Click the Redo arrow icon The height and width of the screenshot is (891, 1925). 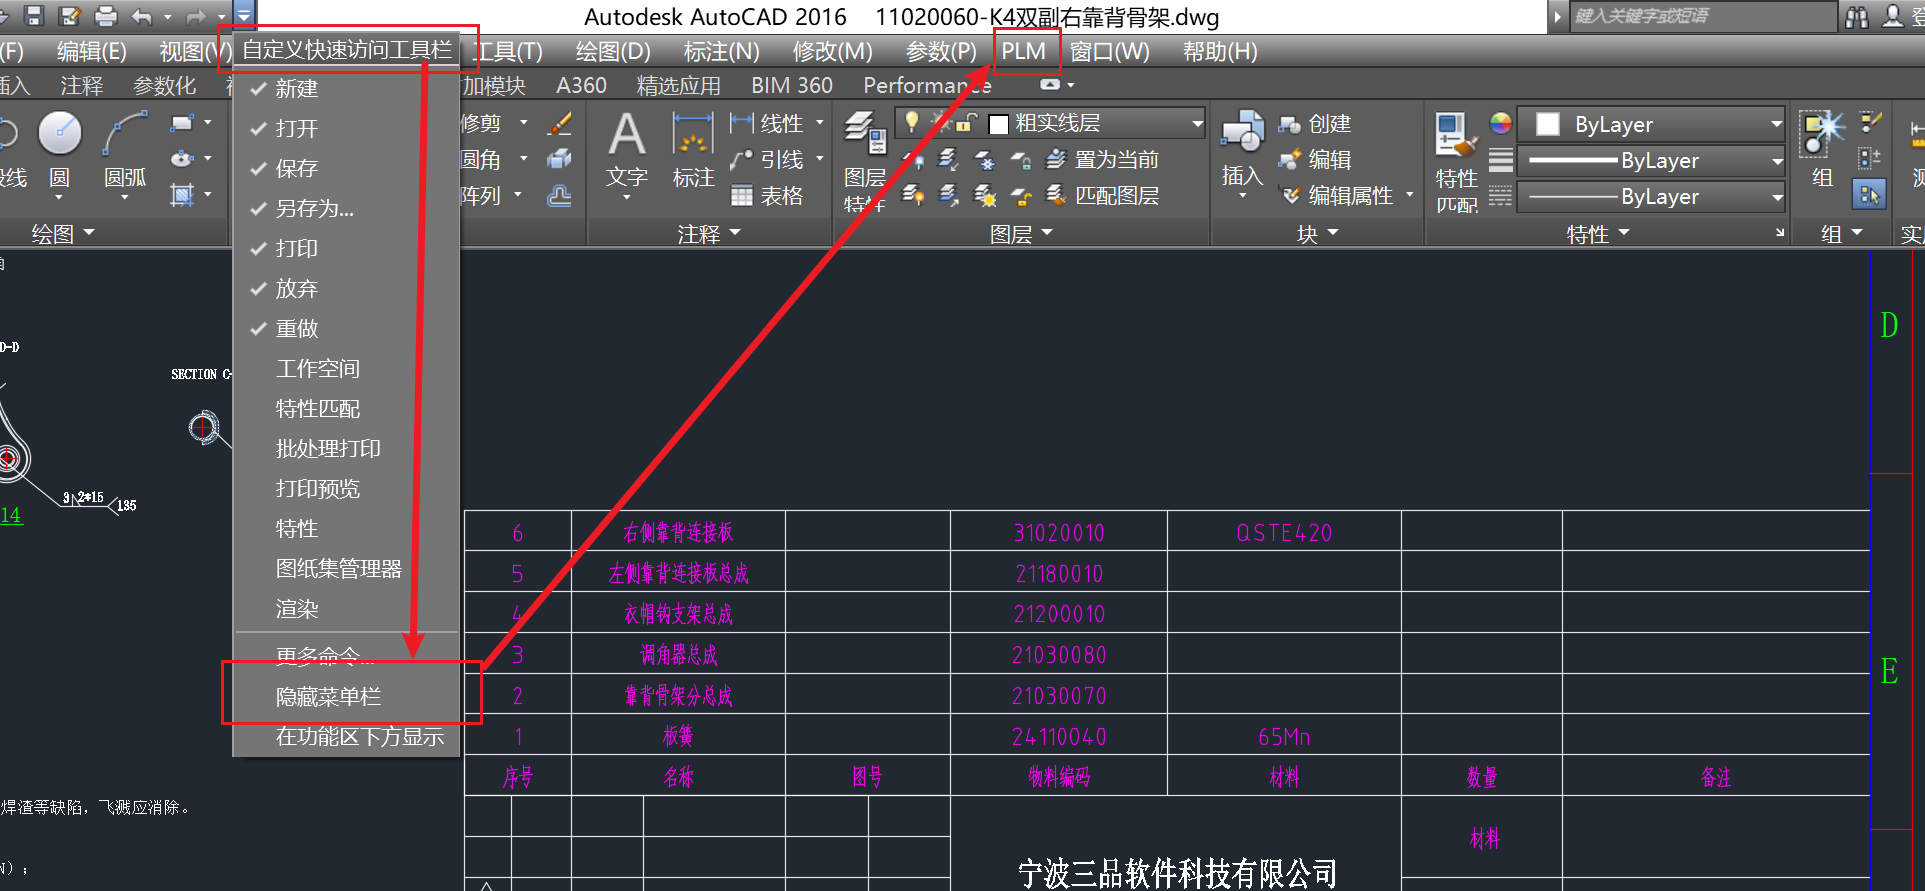point(196,15)
